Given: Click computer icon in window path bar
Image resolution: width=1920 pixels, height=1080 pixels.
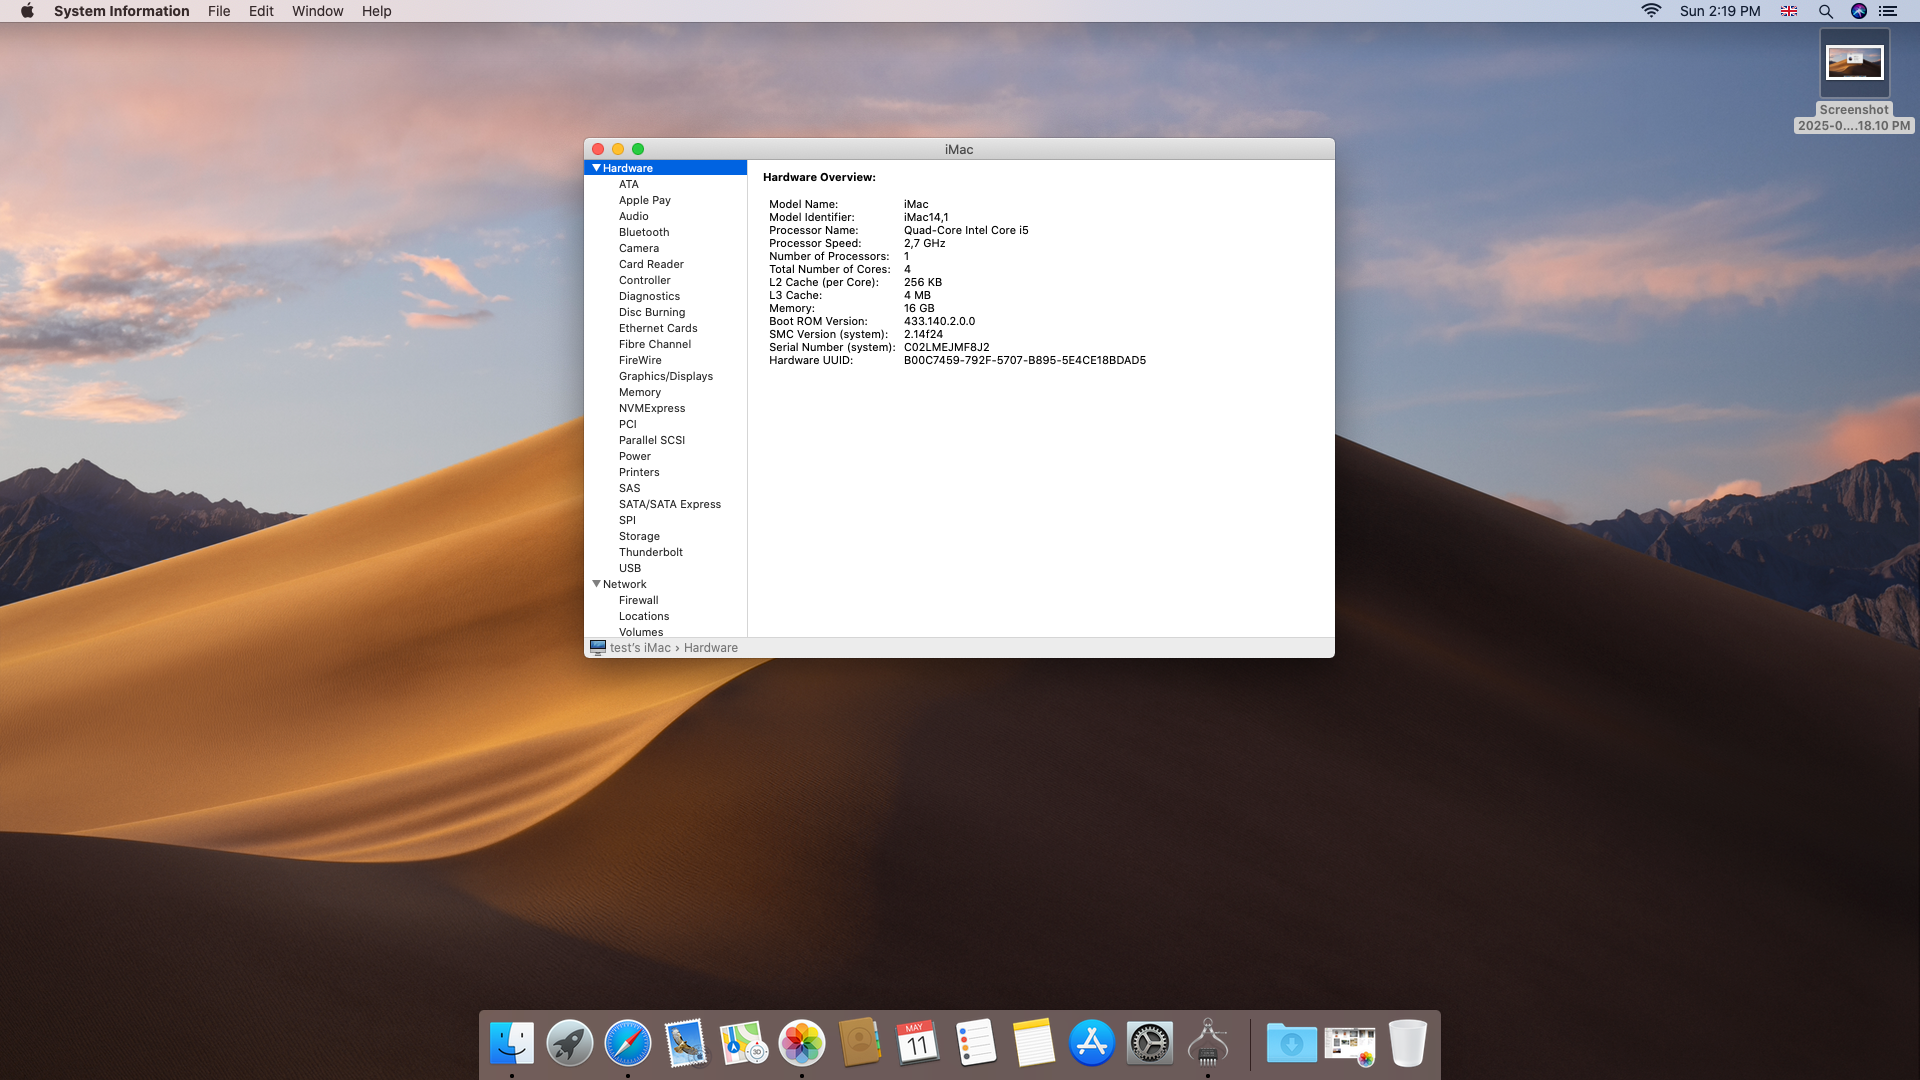Looking at the screenshot, I should point(598,647).
